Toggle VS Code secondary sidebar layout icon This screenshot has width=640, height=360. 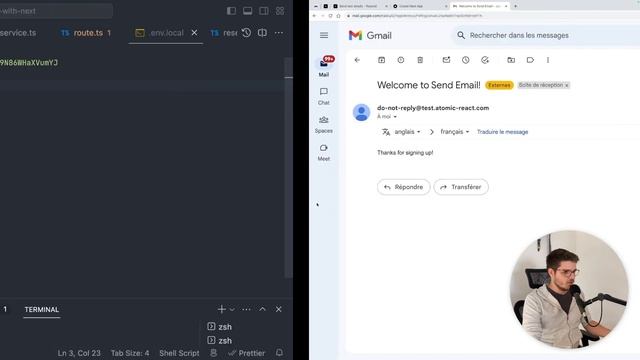pyautogui.click(x=264, y=11)
